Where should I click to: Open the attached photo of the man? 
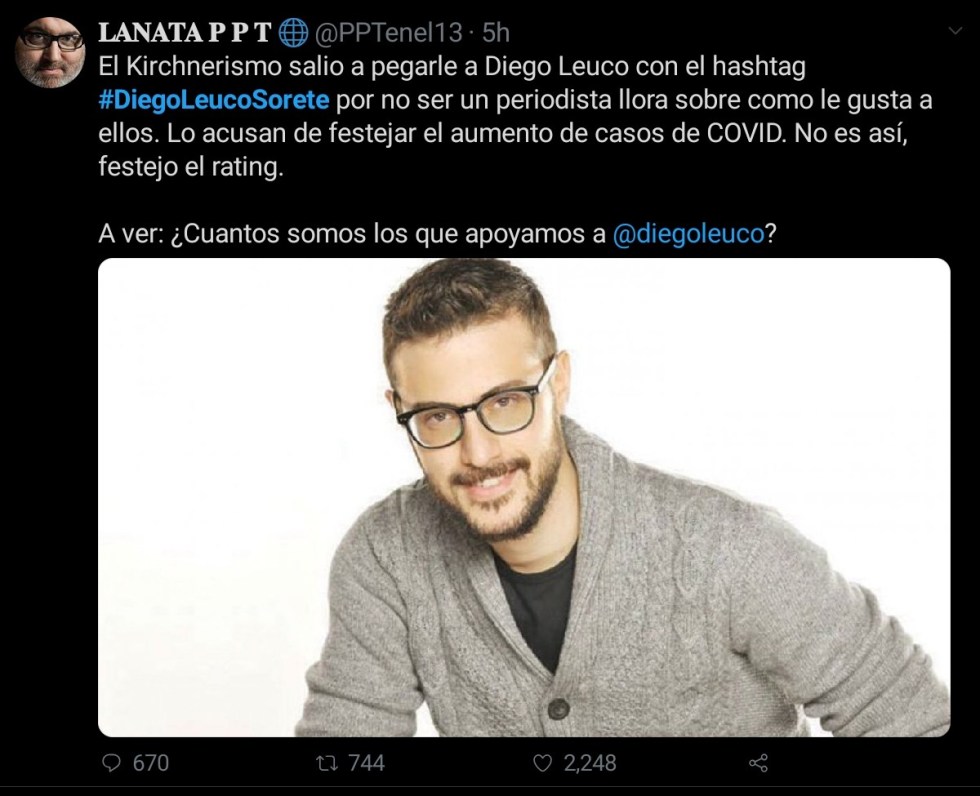coord(524,497)
